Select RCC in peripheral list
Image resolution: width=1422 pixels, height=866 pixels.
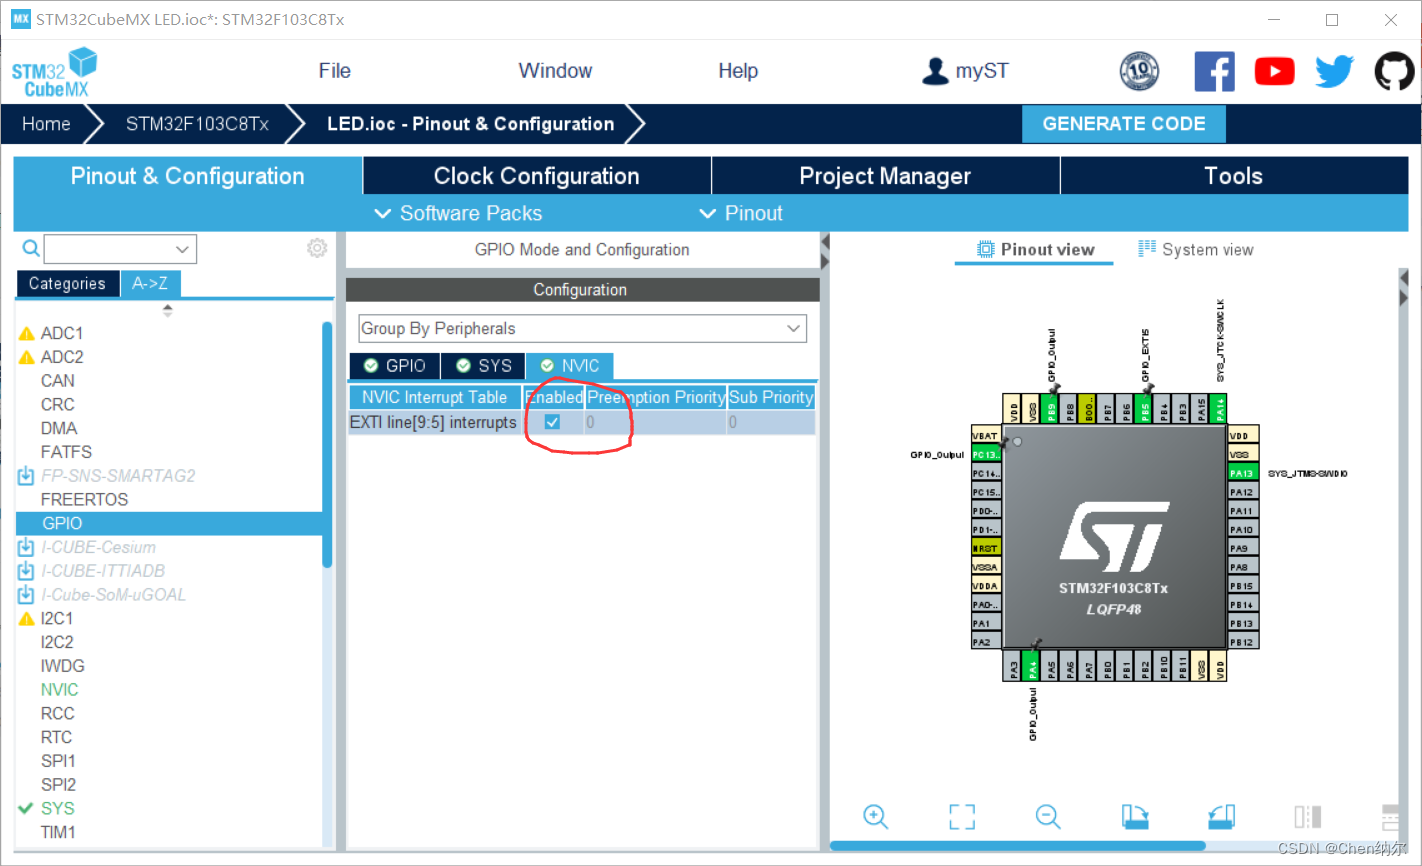click(57, 713)
